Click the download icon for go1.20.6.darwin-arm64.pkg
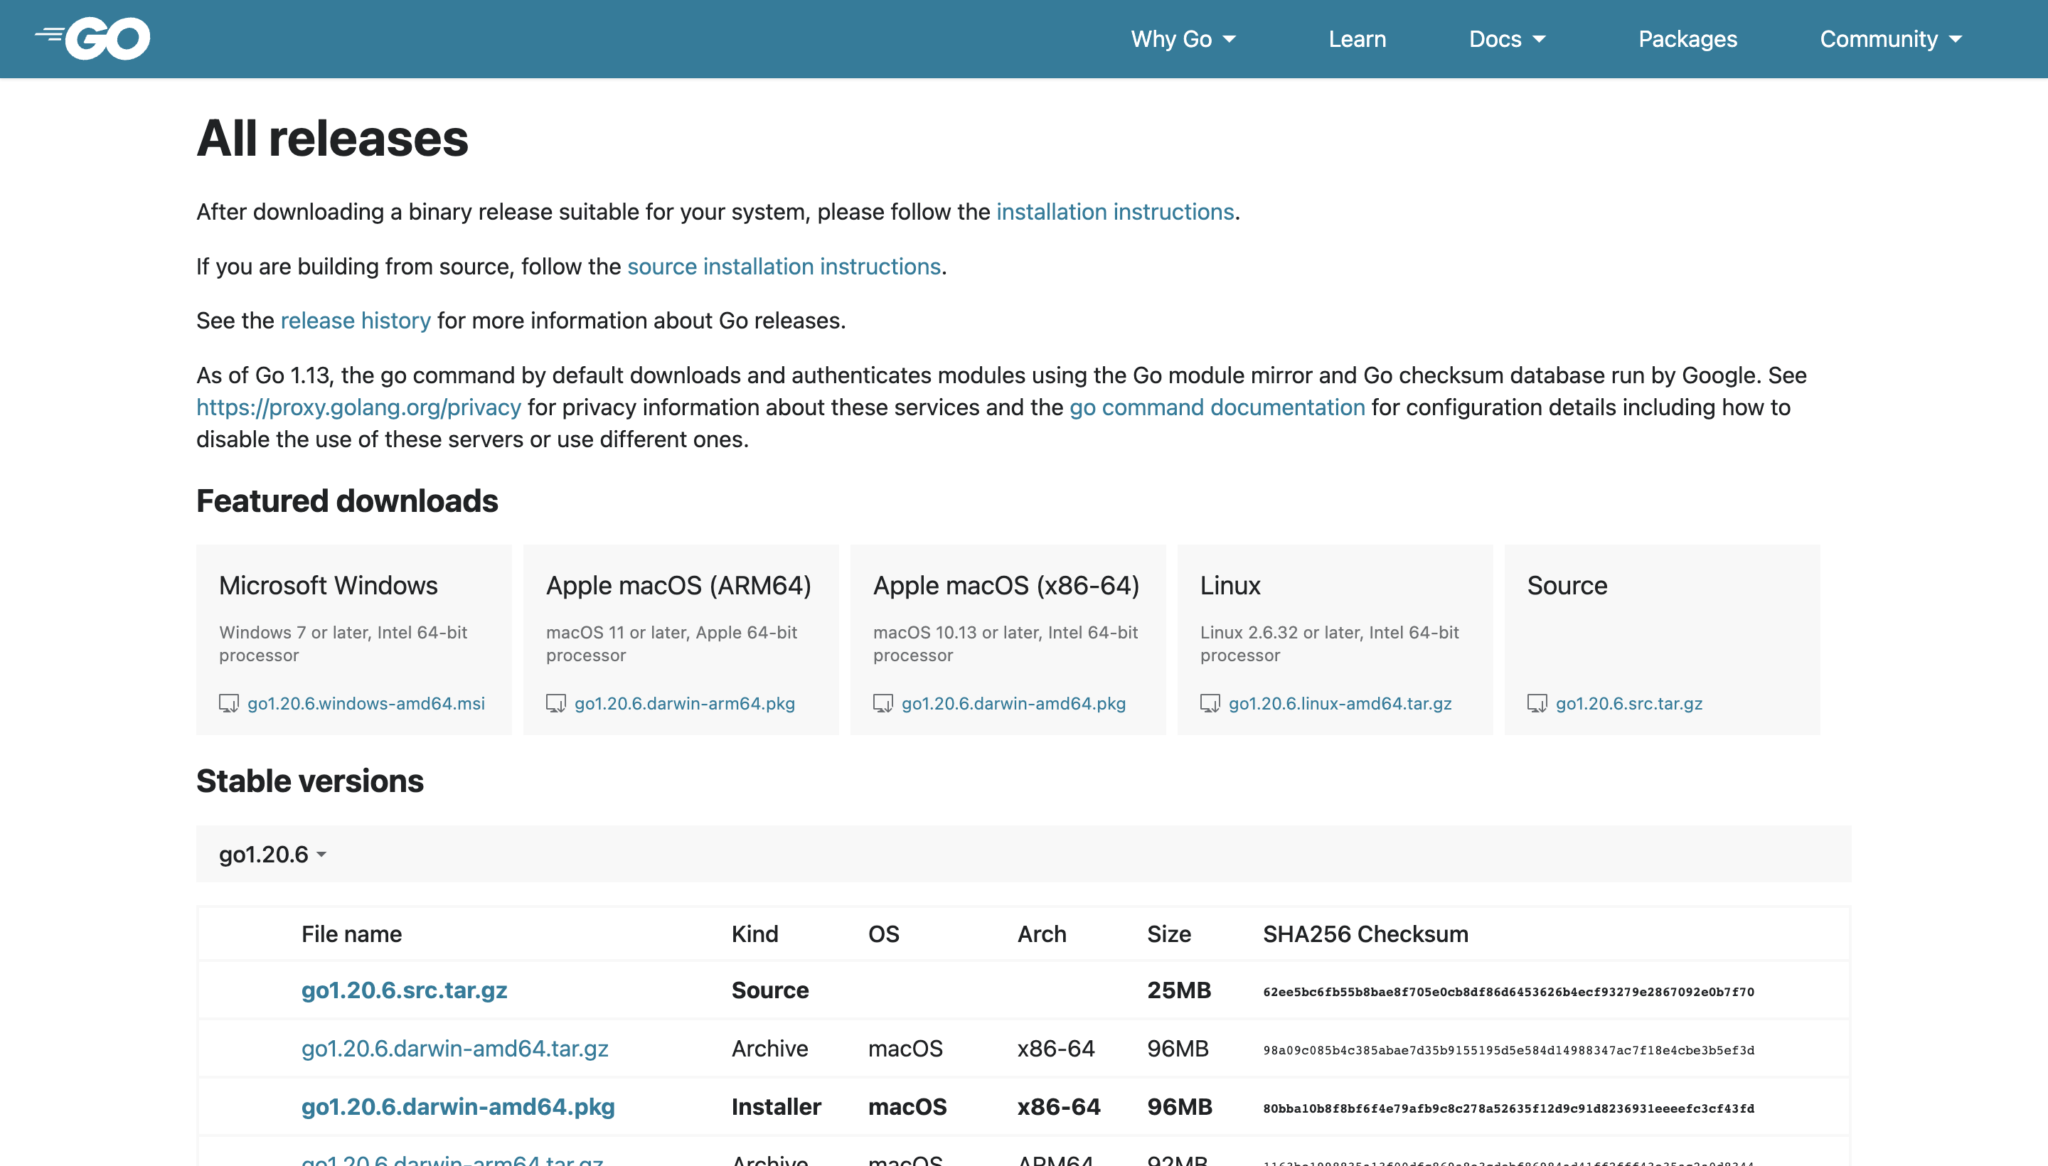The image size is (2048, 1166). coord(556,704)
